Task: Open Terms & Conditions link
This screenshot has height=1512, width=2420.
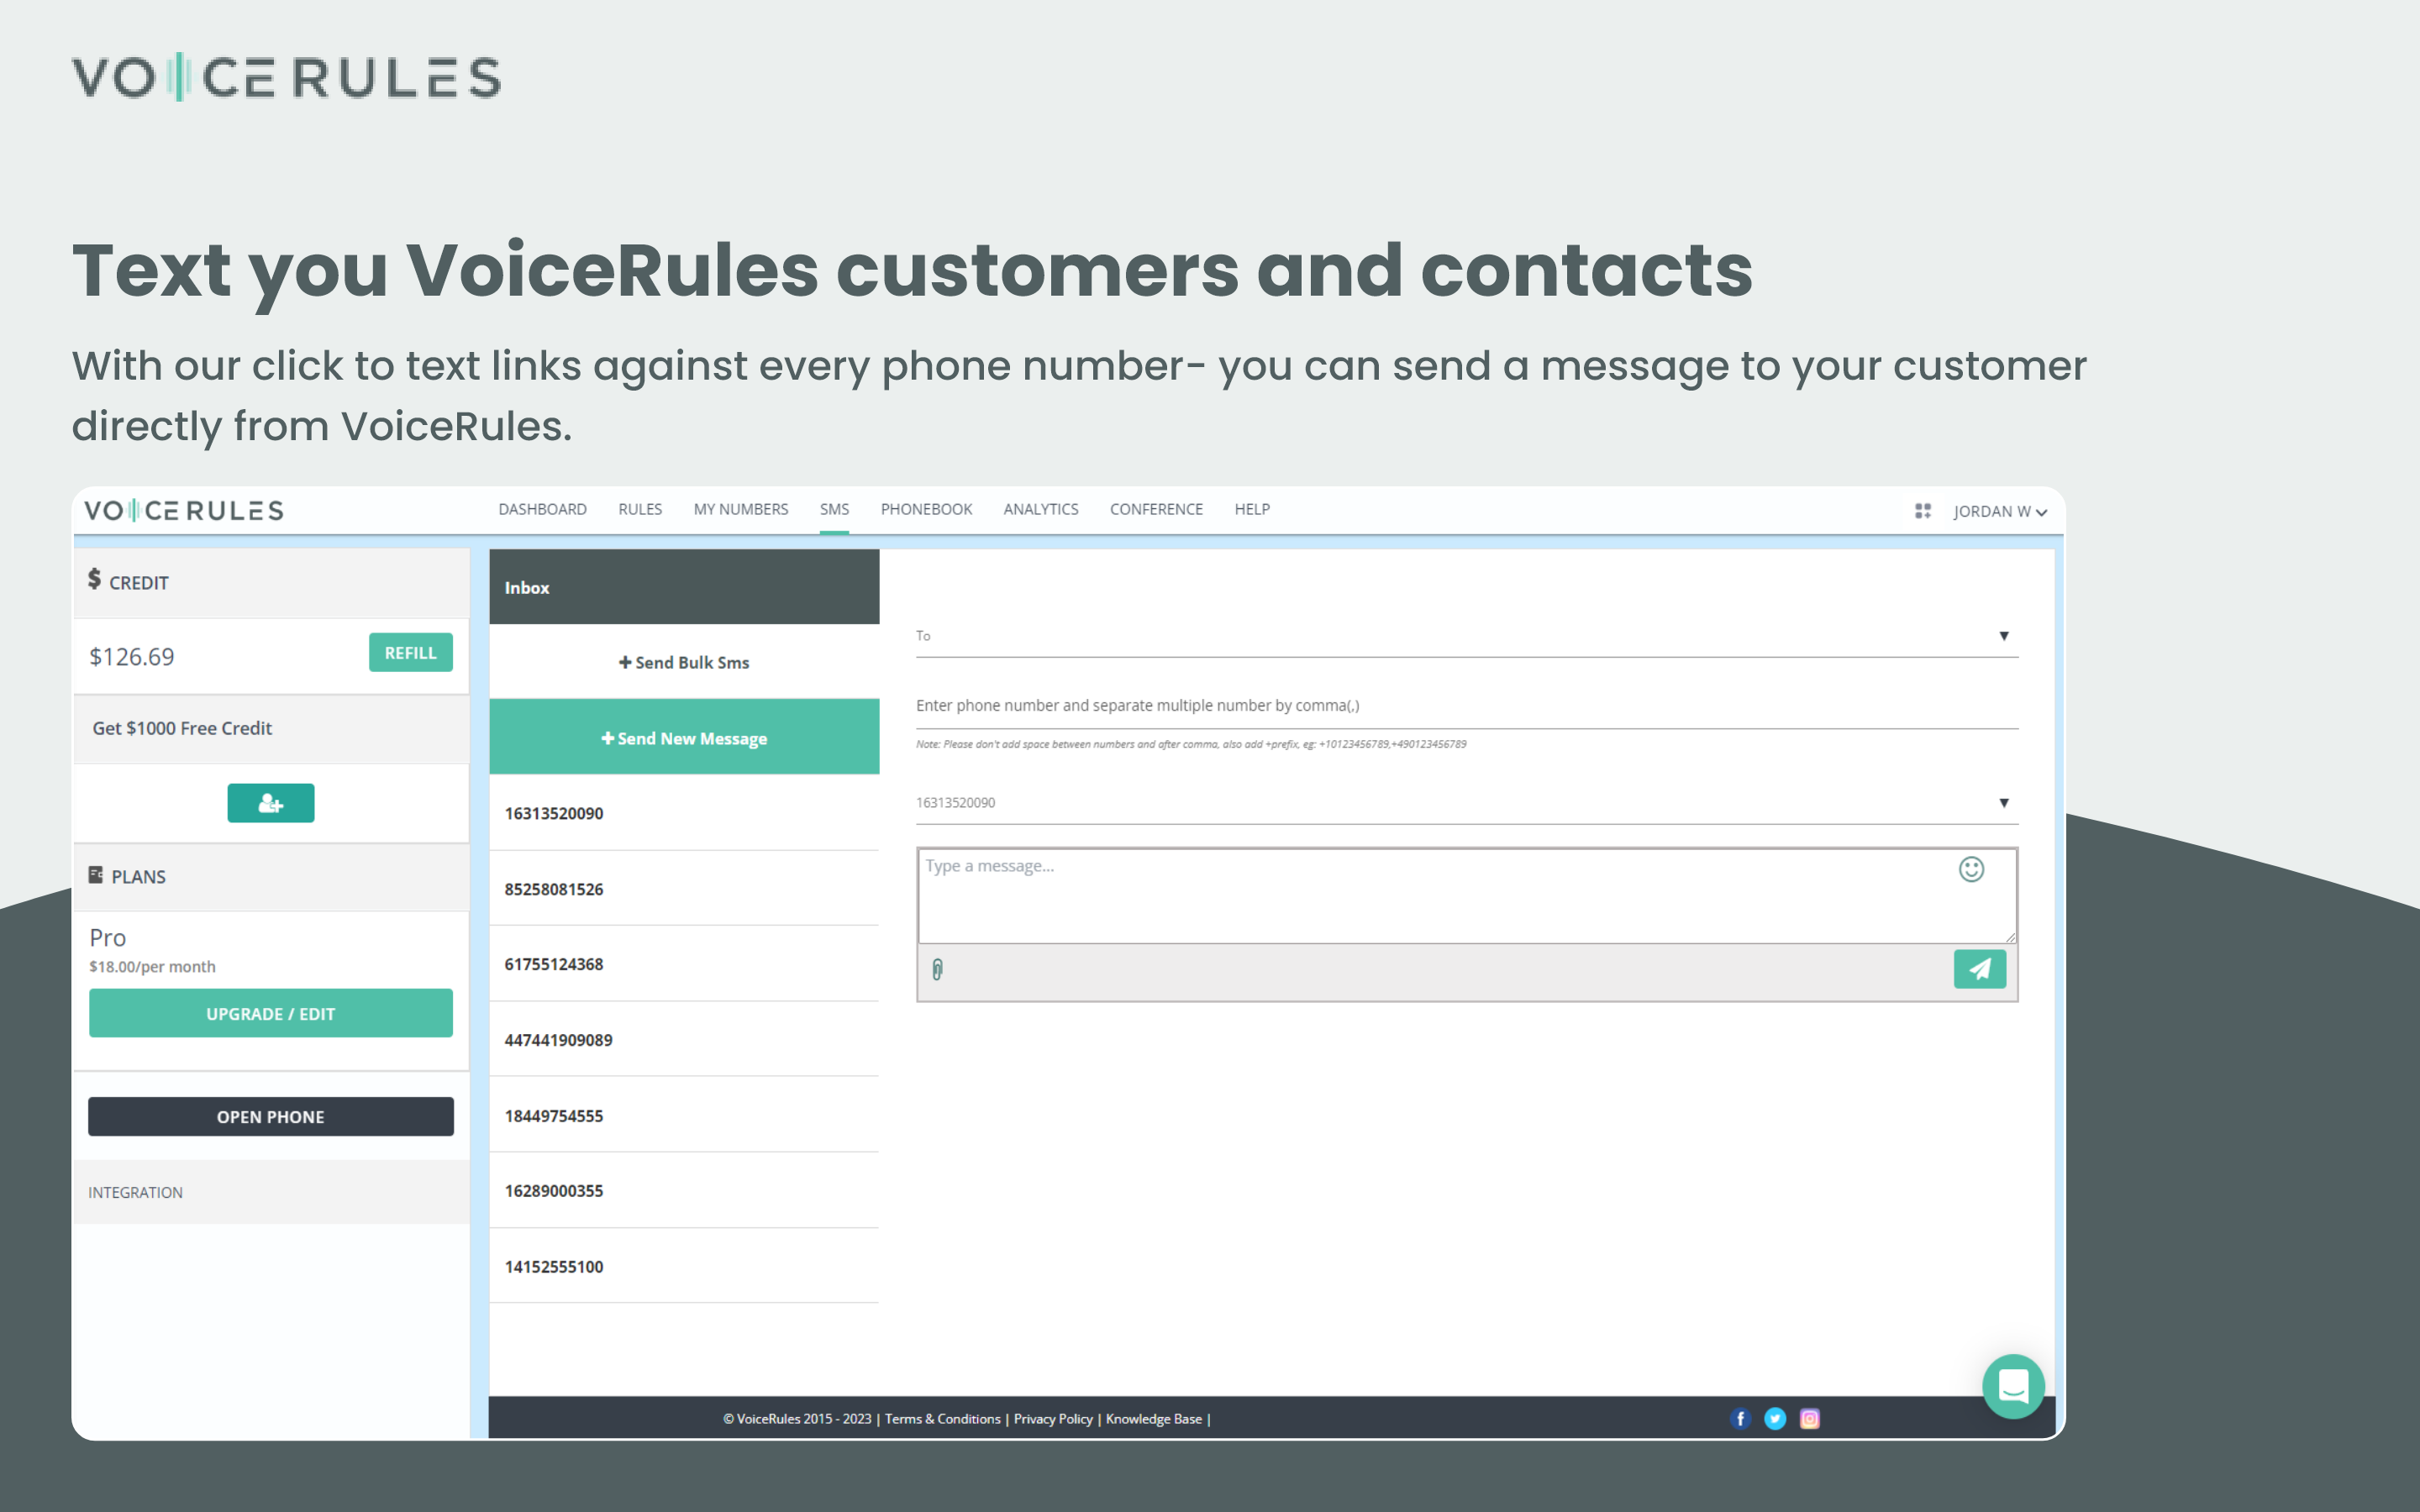Action: tap(942, 1419)
